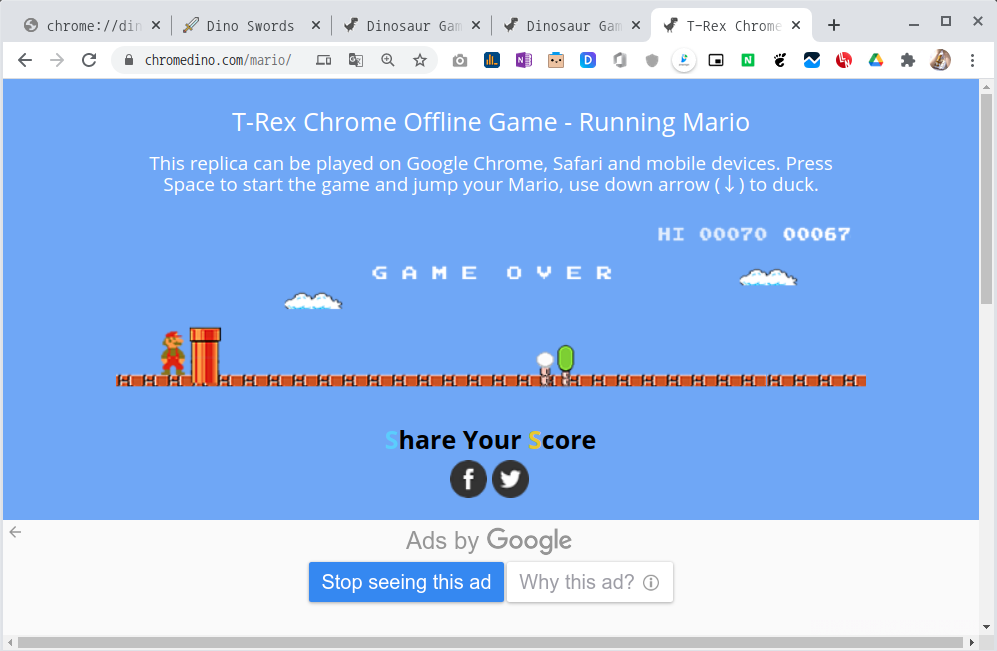This screenshot has width=997, height=651.
Task: Open the screenshot capture extension
Action: point(459,60)
